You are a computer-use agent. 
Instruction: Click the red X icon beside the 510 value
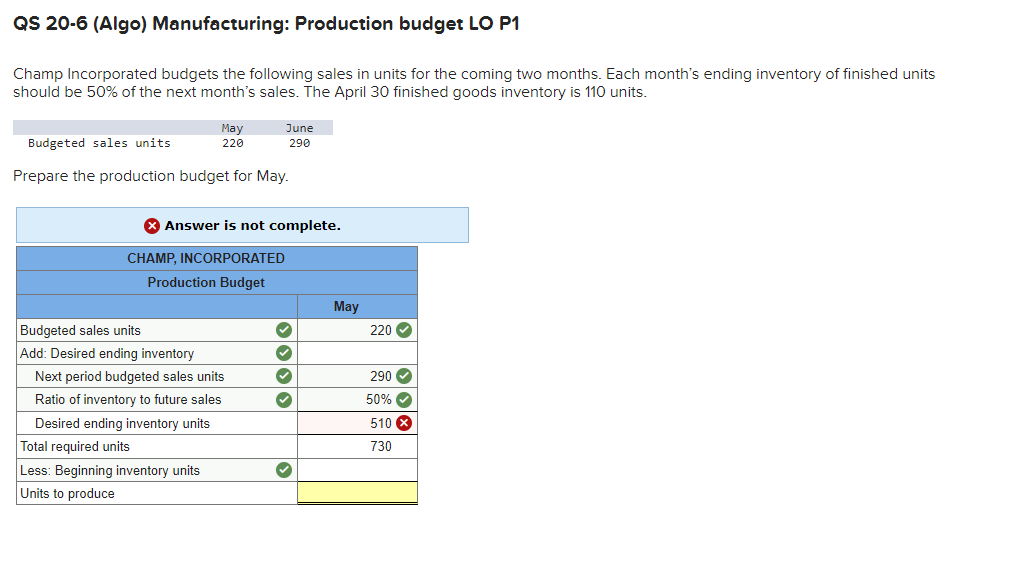pyautogui.click(x=404, y=423)
